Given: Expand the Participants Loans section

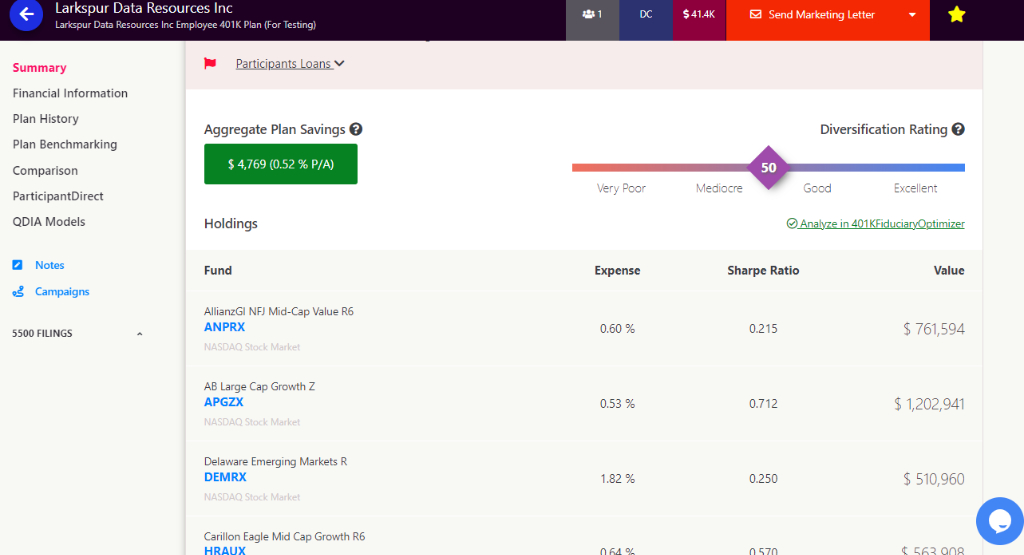Looking at the screenshot, I should pyautogui.click(x=290, y=64).
